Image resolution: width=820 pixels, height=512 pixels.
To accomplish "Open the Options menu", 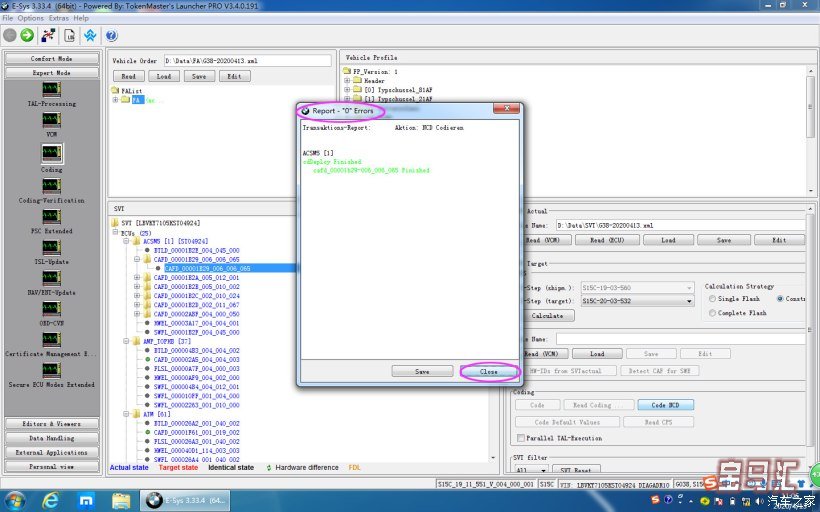I will (30, 18).
